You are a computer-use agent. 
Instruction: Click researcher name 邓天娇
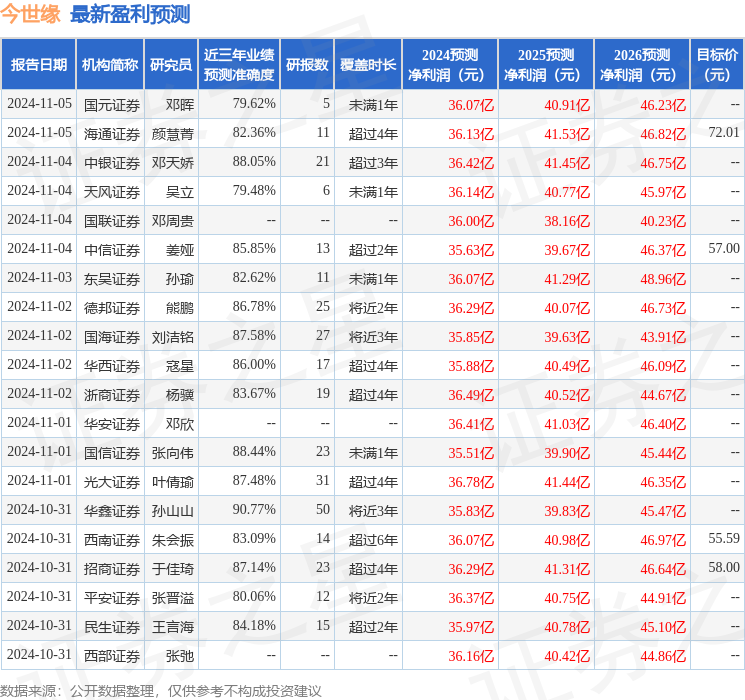tap(173, 163)
